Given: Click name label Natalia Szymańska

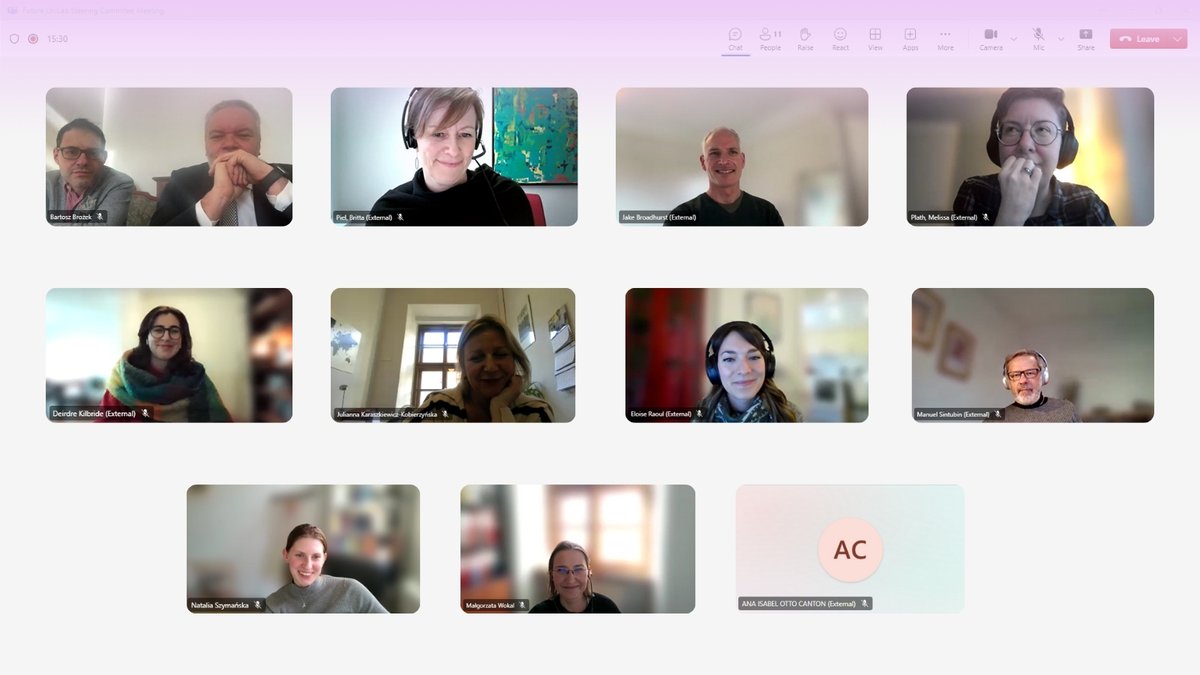Looking at the screenshot, I should [x=220, y=605].
